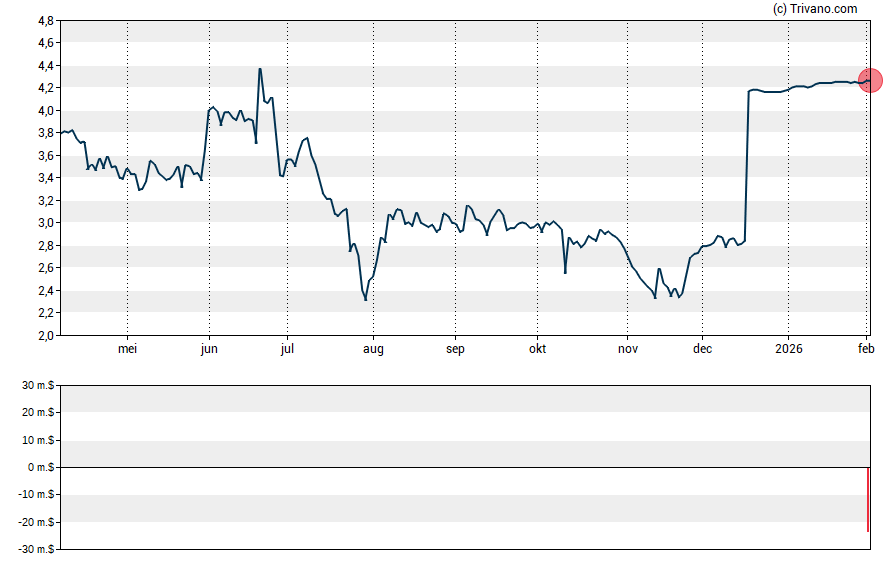The height and width of the screenshot is (565, 888).
Task: Select the 'feb' month label
Action: 866,349
